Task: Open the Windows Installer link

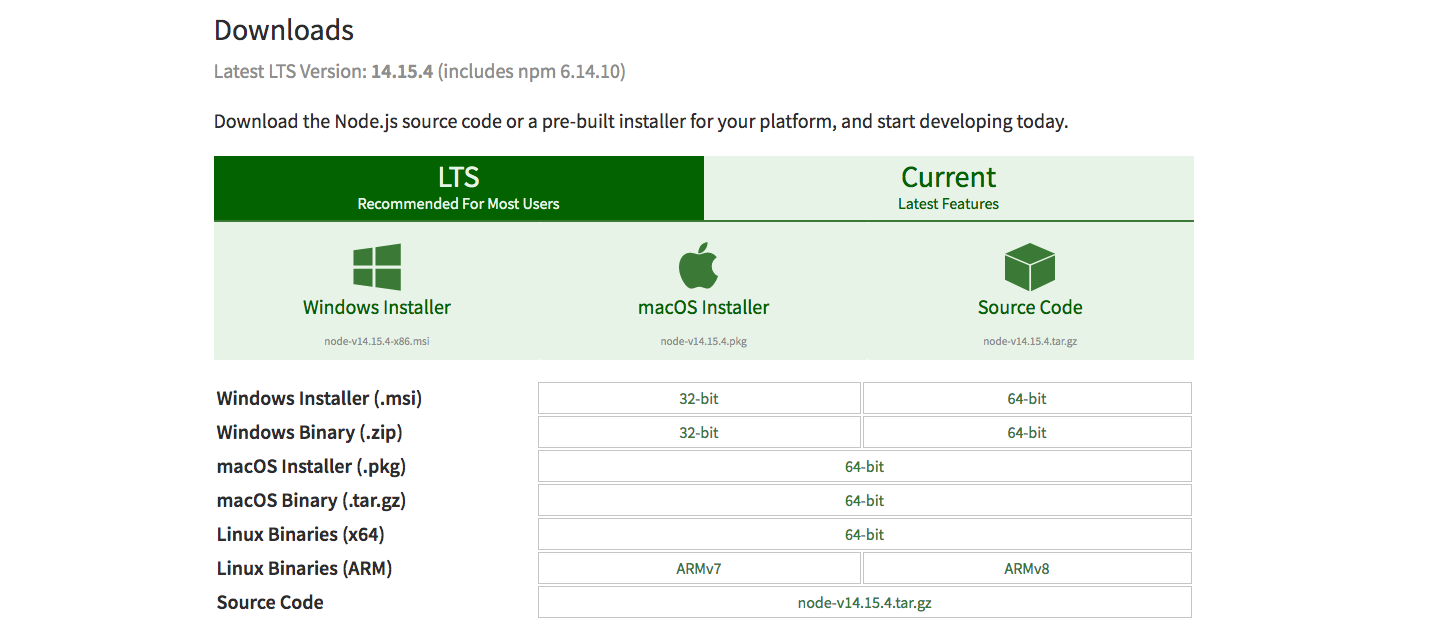Action: coord(377,307)
